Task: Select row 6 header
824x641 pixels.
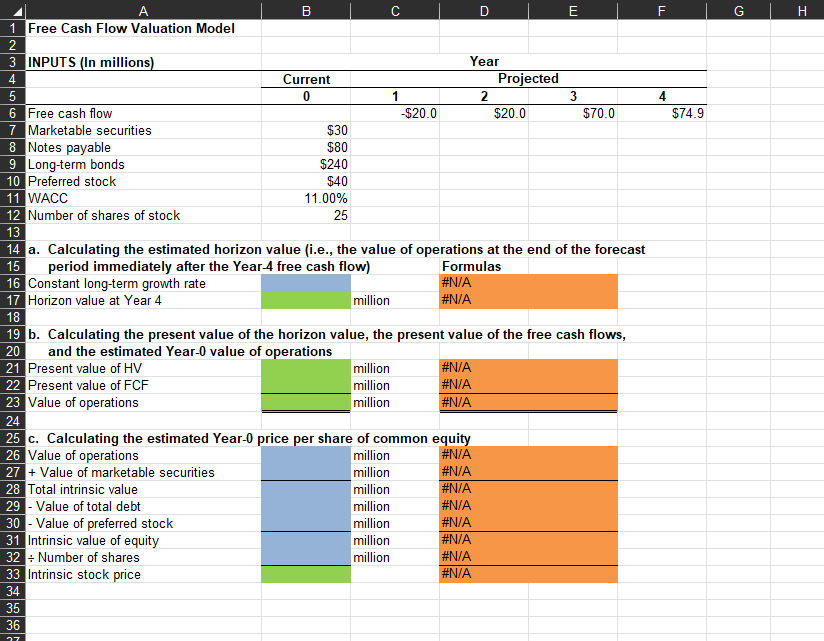Action: 11,113
